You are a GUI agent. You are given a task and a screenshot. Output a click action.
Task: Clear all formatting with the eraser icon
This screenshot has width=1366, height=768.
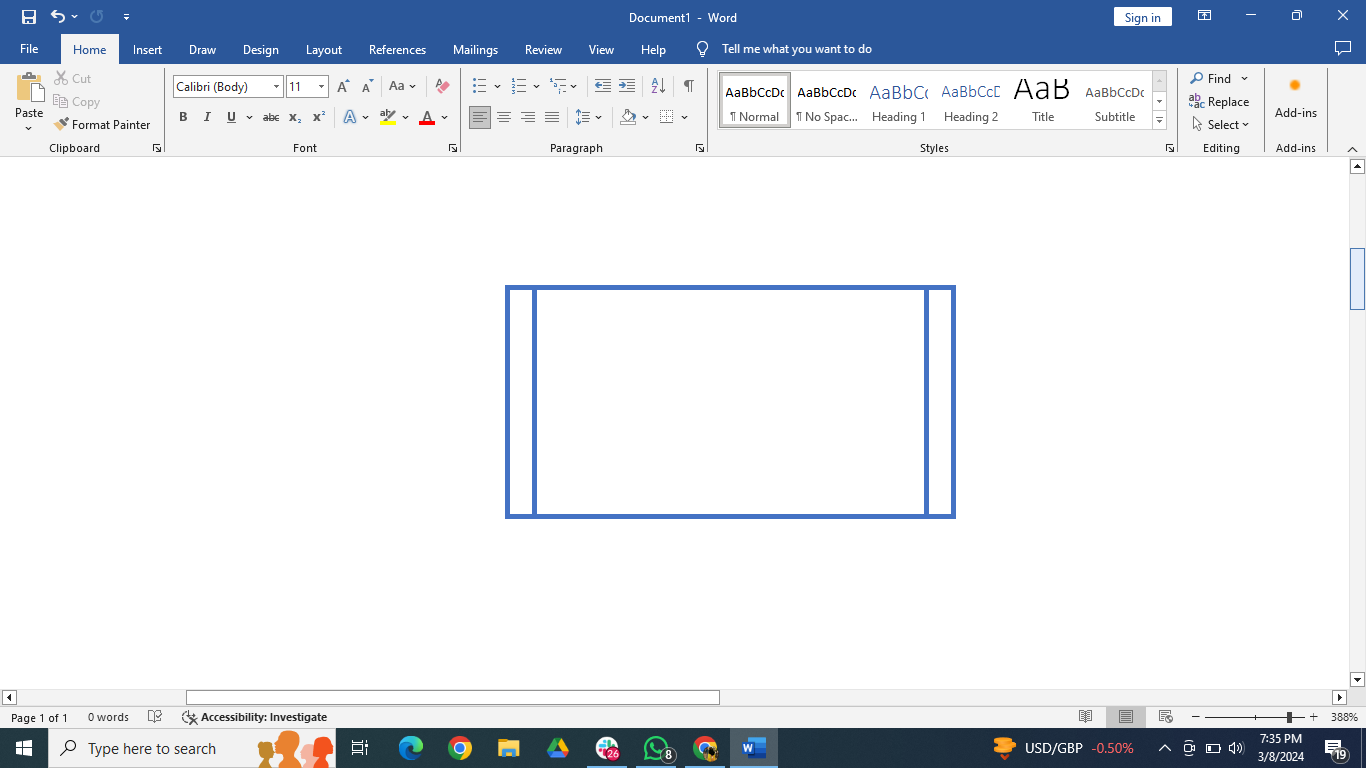(442, 87)
